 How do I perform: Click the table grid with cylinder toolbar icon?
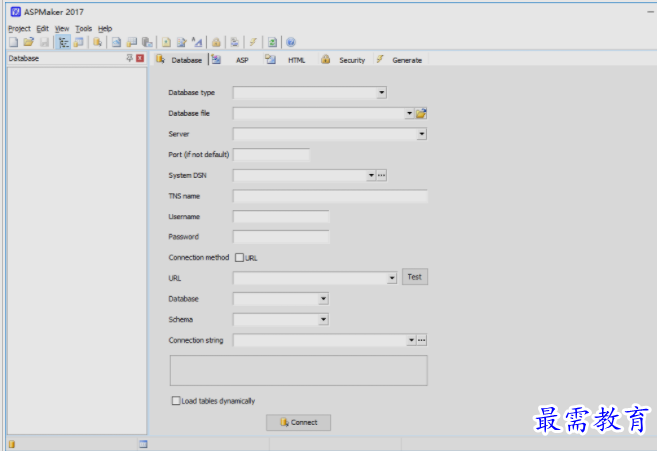coord(132,42)
